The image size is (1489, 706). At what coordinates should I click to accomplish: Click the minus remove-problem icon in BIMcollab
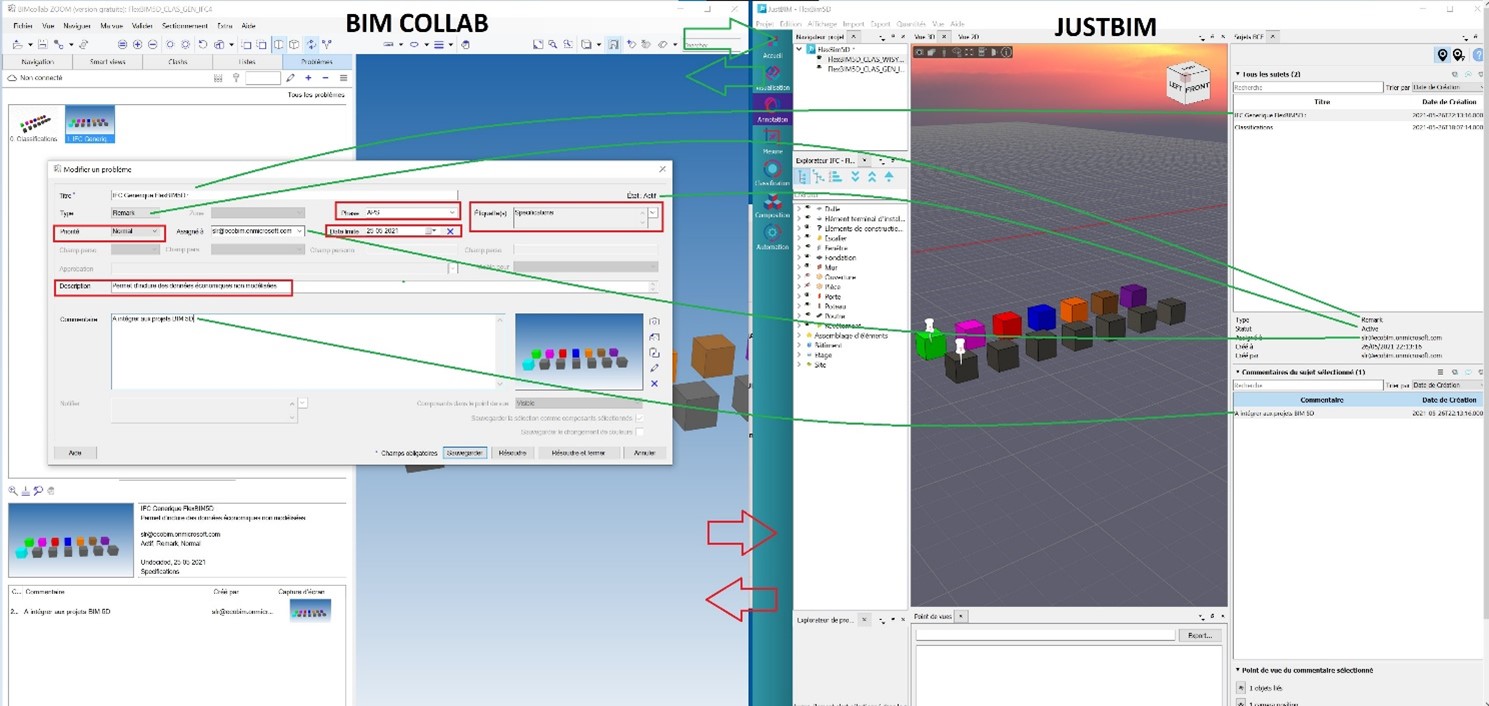click(x=325, y=78)
